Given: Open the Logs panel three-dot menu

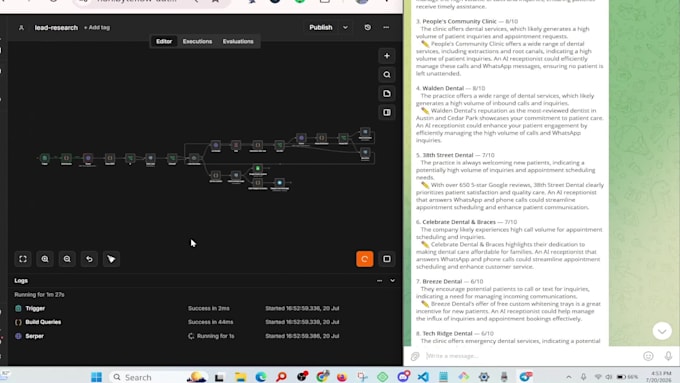Looking at the screenshot, I should tap(379, 281).
